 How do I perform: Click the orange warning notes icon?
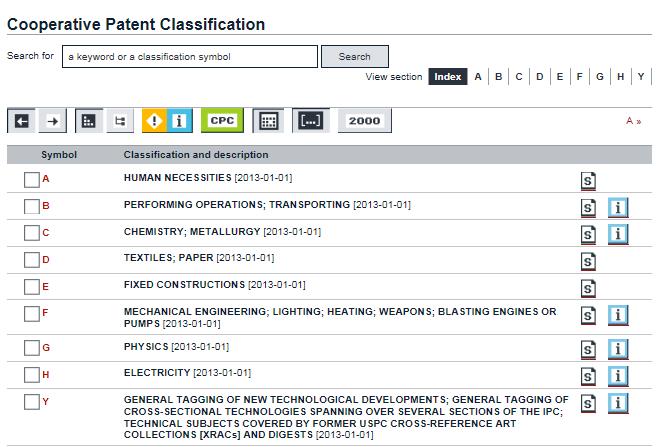coord(154,121)
